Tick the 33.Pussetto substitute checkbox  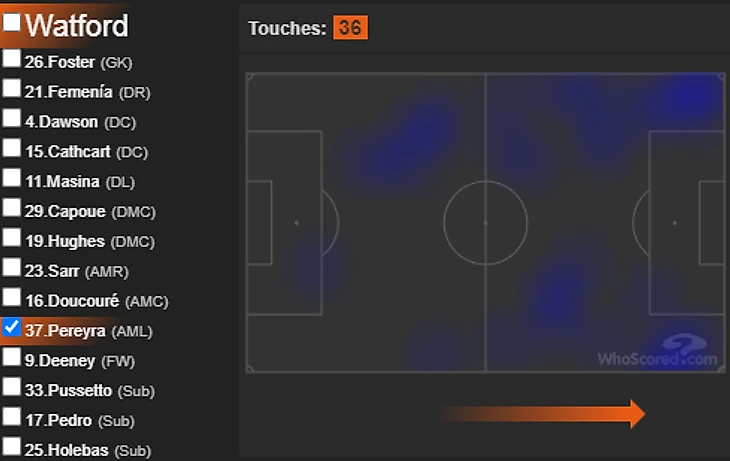[x=11, y=387]
